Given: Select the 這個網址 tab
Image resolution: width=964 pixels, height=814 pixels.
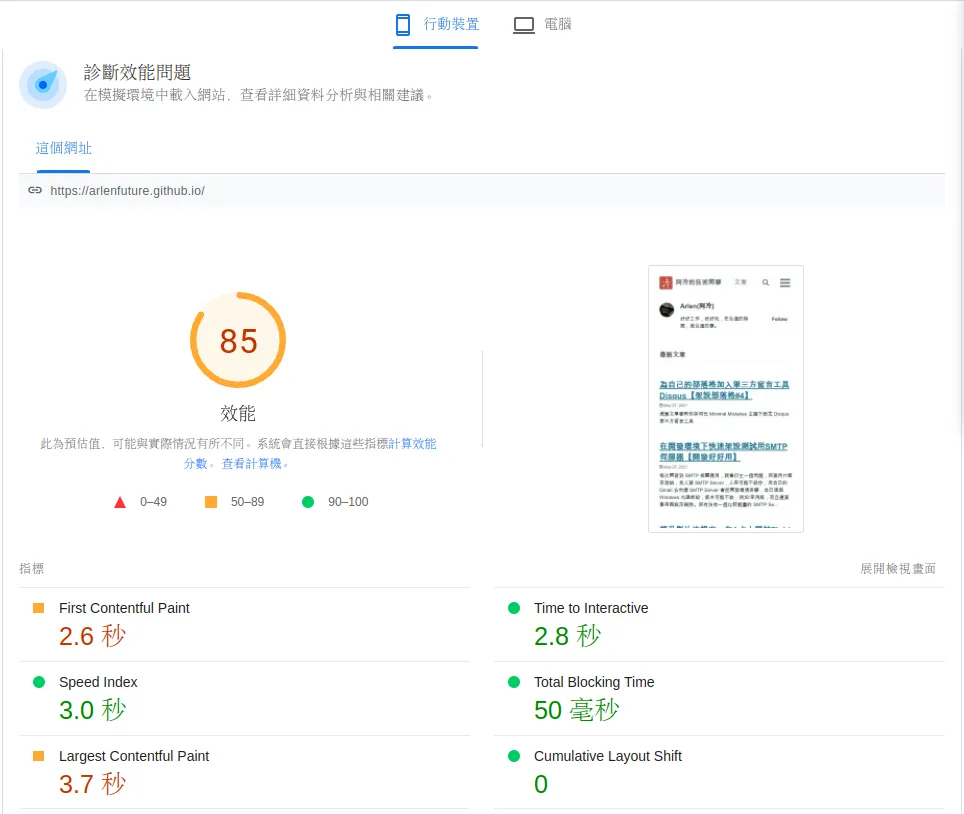Looking at the screenshot, I should tap(63, 146).
